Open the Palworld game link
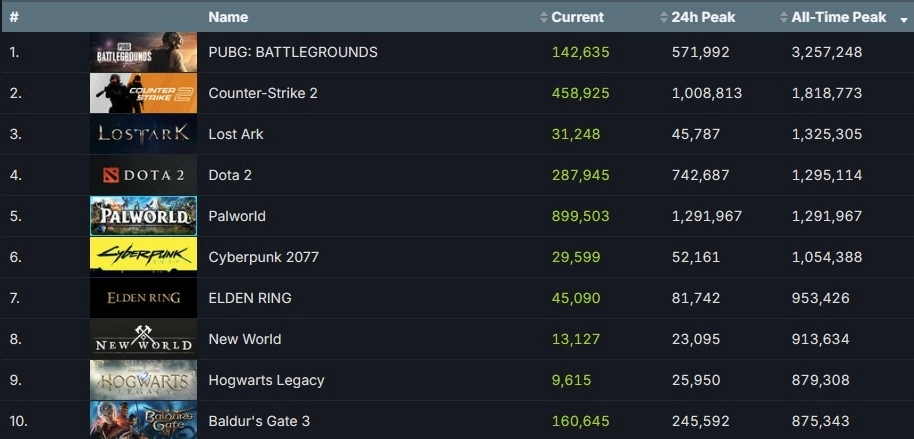Viewport: 914px width, 439px height. click(237, 216)
